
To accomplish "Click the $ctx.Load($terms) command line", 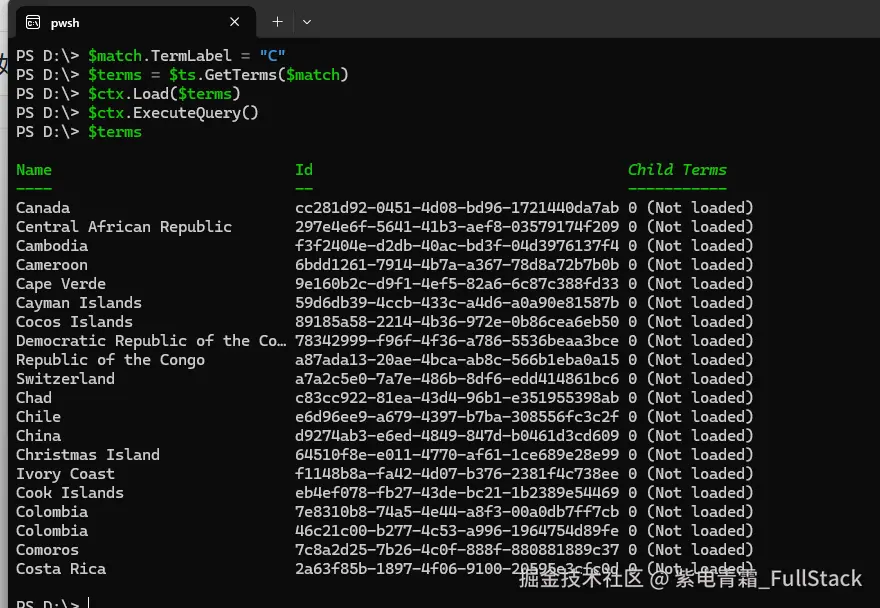I will [x=129, y=94].
